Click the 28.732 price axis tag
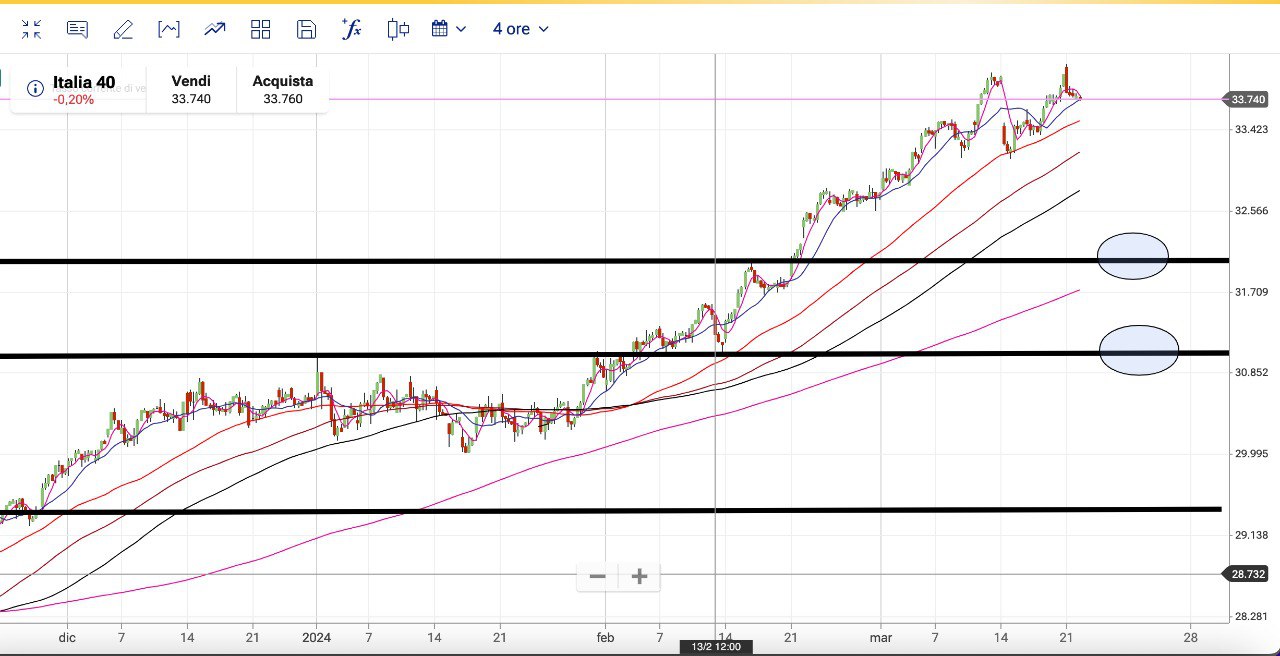Viewport: 1280px width, 656px height. (x=1246, y=574)
